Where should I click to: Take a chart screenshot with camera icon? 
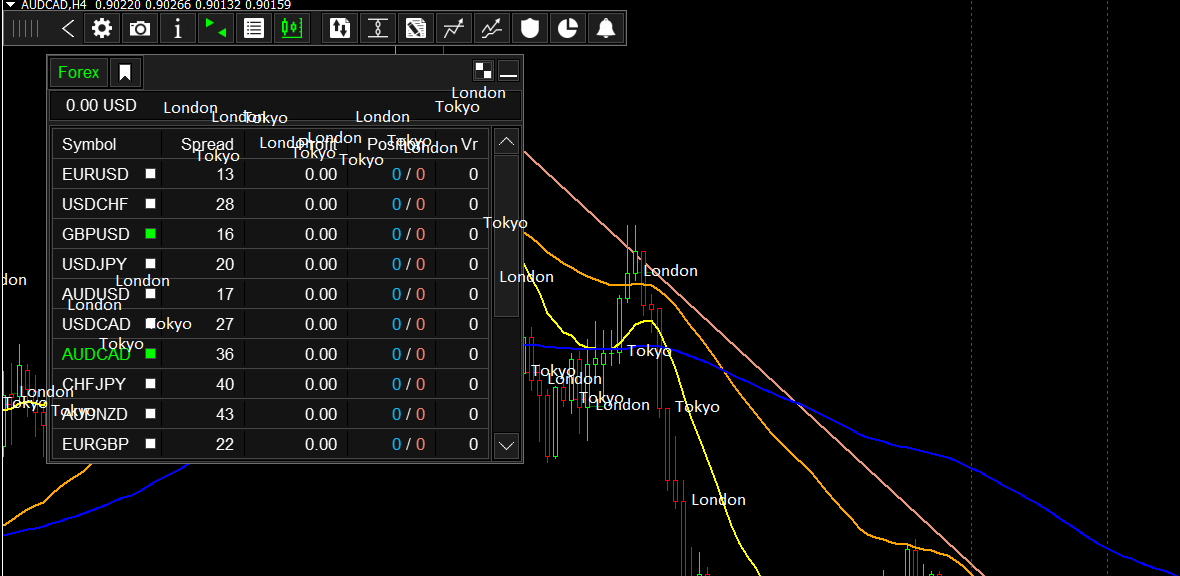coord(139,29)
